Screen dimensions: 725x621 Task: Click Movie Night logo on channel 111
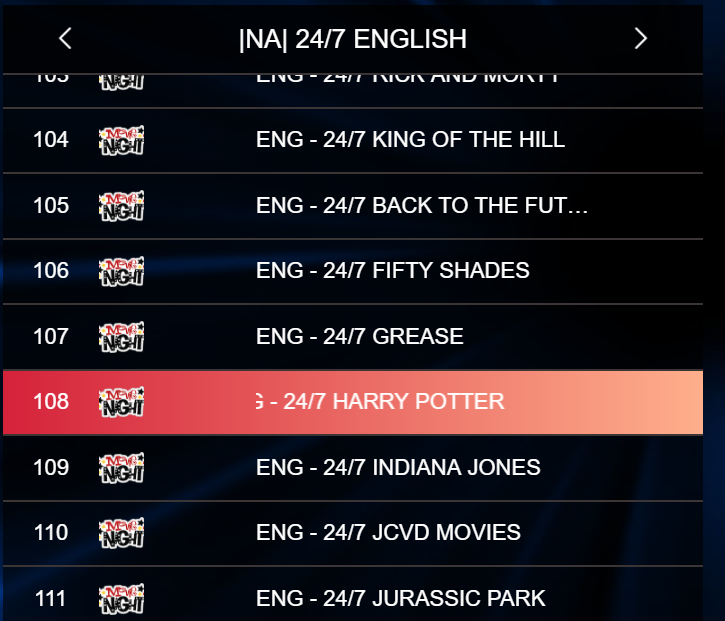(122, 599)
